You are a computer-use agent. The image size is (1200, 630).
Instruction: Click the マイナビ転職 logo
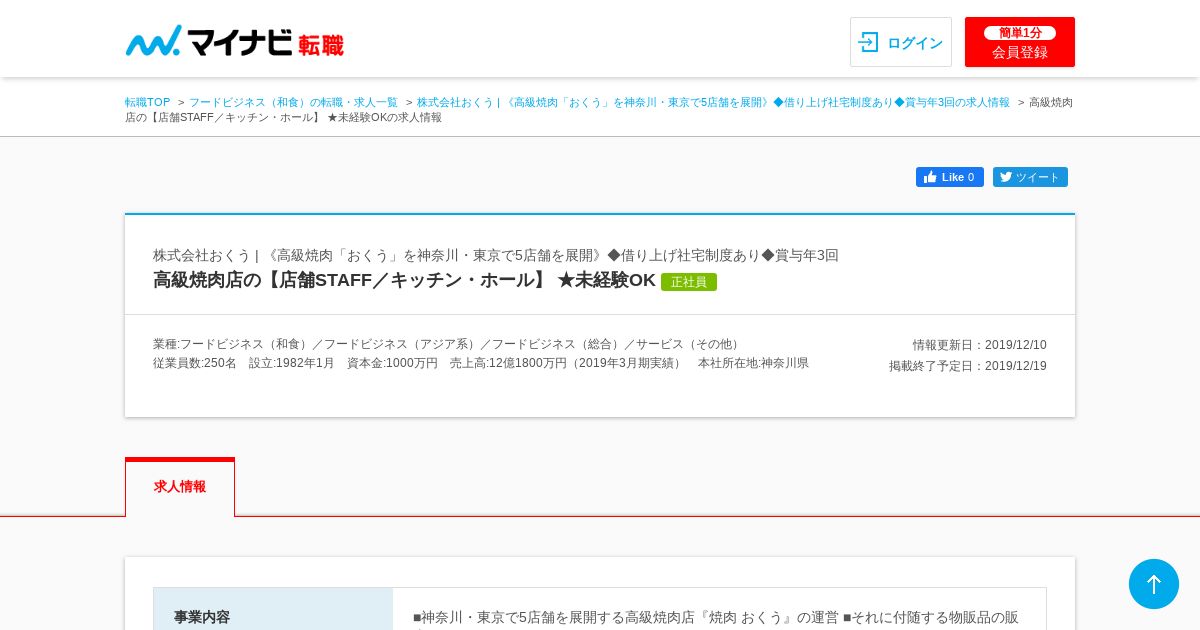(234, 41)
